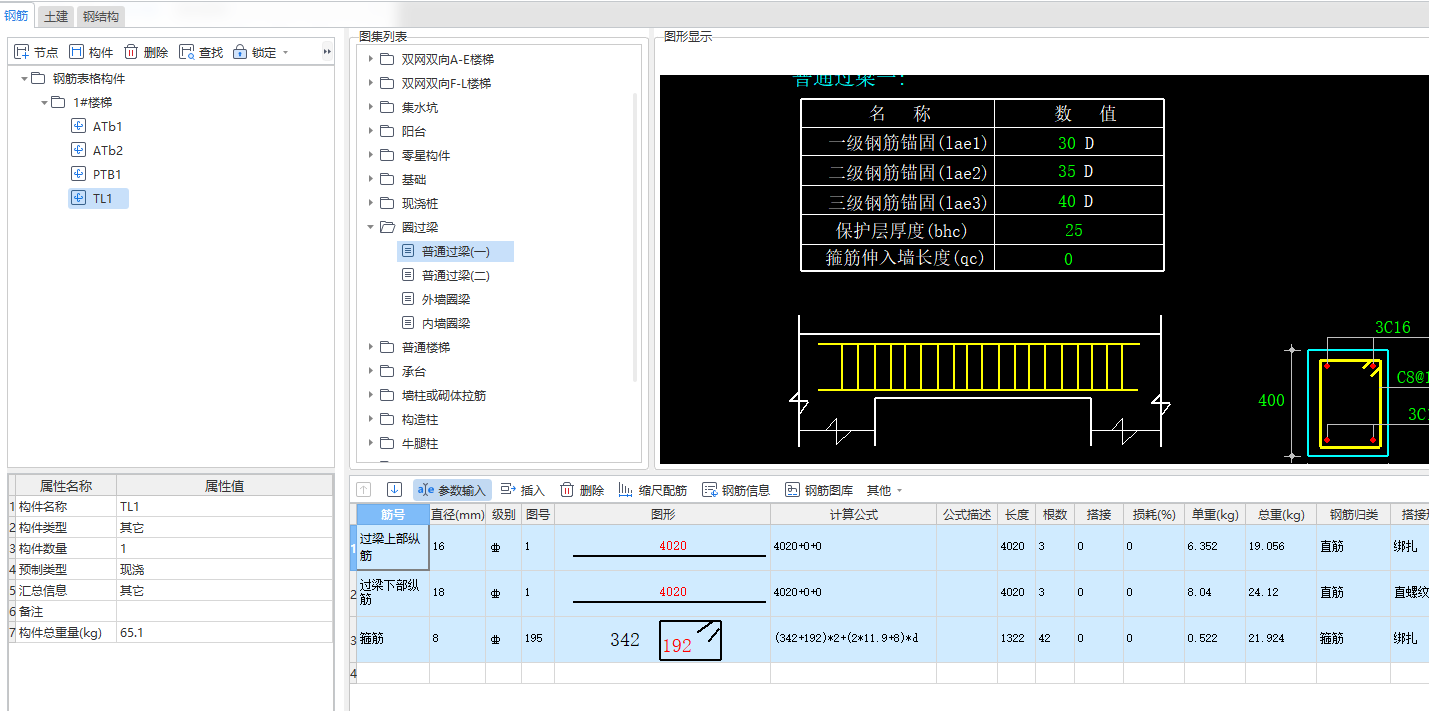This screenshot has height=711, width=1429.
Task: Expand the left toolbar overflow chevrons
Action: (327, 52)
